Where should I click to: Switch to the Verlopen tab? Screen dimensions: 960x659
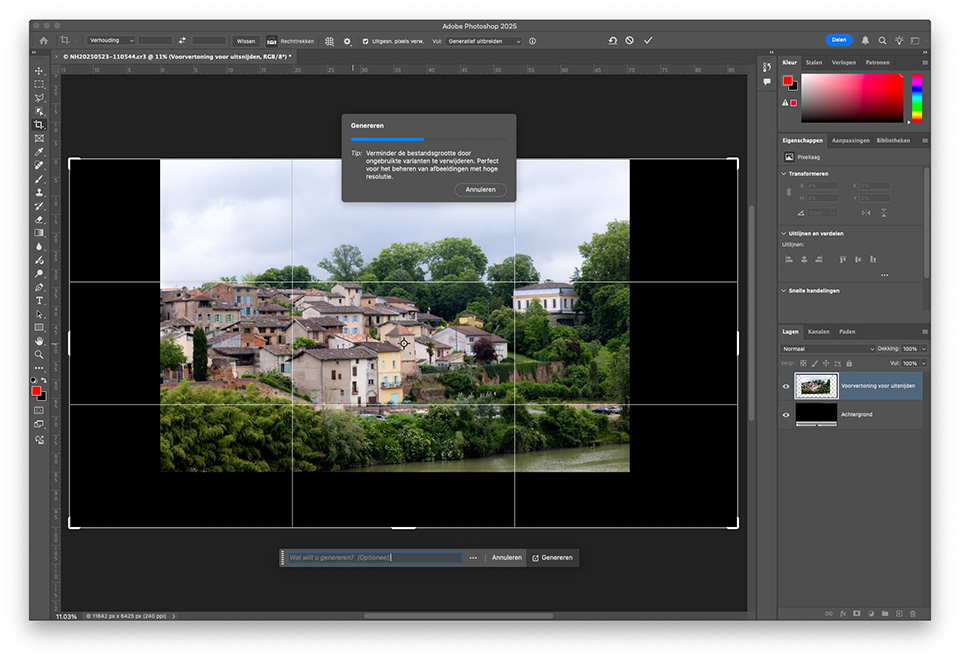click(x=844, y=62)
